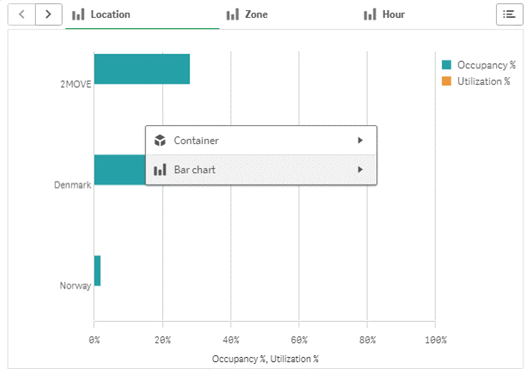525x370 pixels.
Task: Click the Bar chart menu entry icon
Action: pyautogui.click(x=160, y=170)
